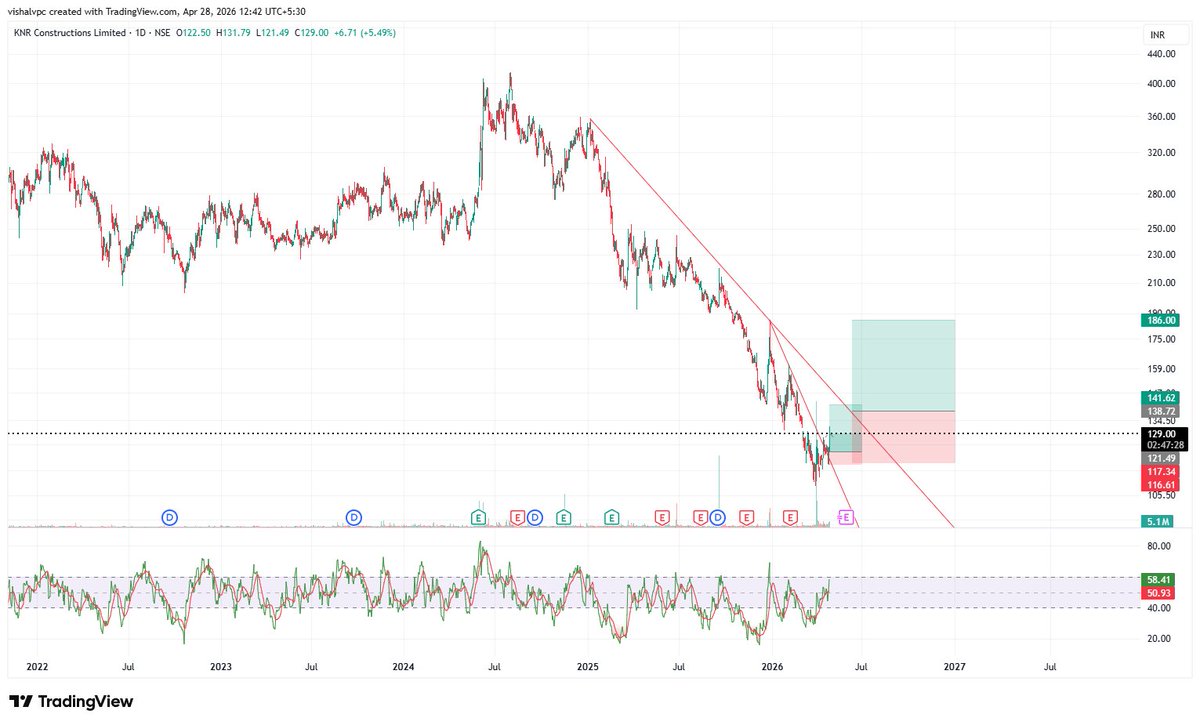The width and height of the screenshot is (1200, 725).
Task: Click the dividend D marker in late 2023
Action: 353,517
